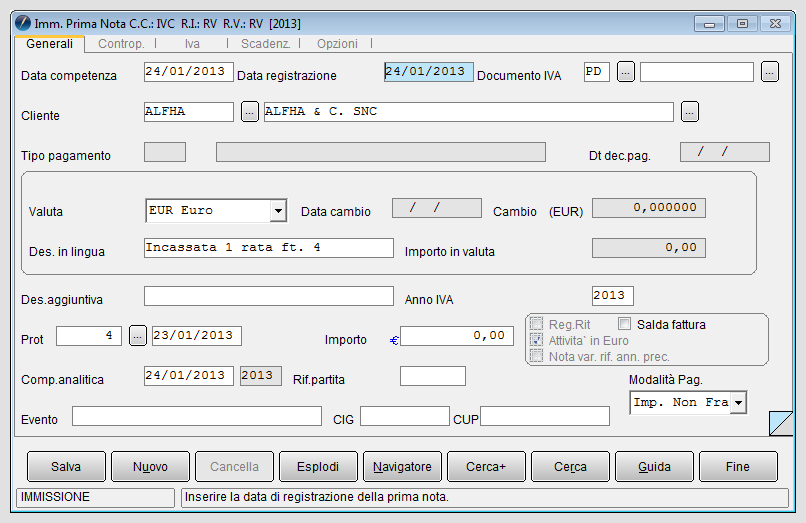Click the euro symbol beside Importo
Image resolution: width=806 pixels, height=523 pixels.
[394, 340]
